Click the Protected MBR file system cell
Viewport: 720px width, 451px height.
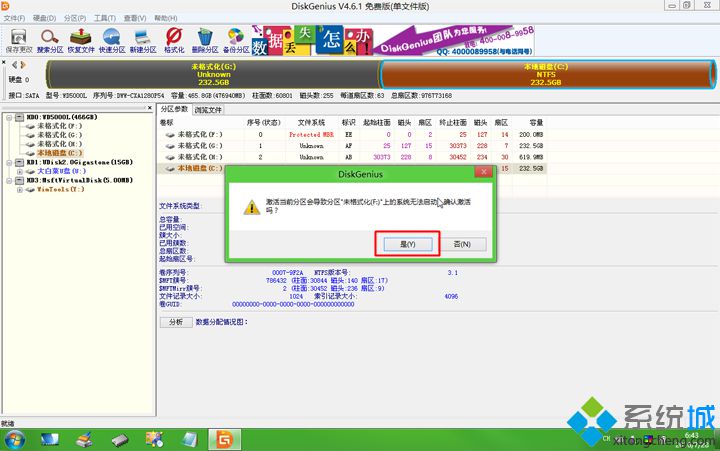tap(311, 135)
